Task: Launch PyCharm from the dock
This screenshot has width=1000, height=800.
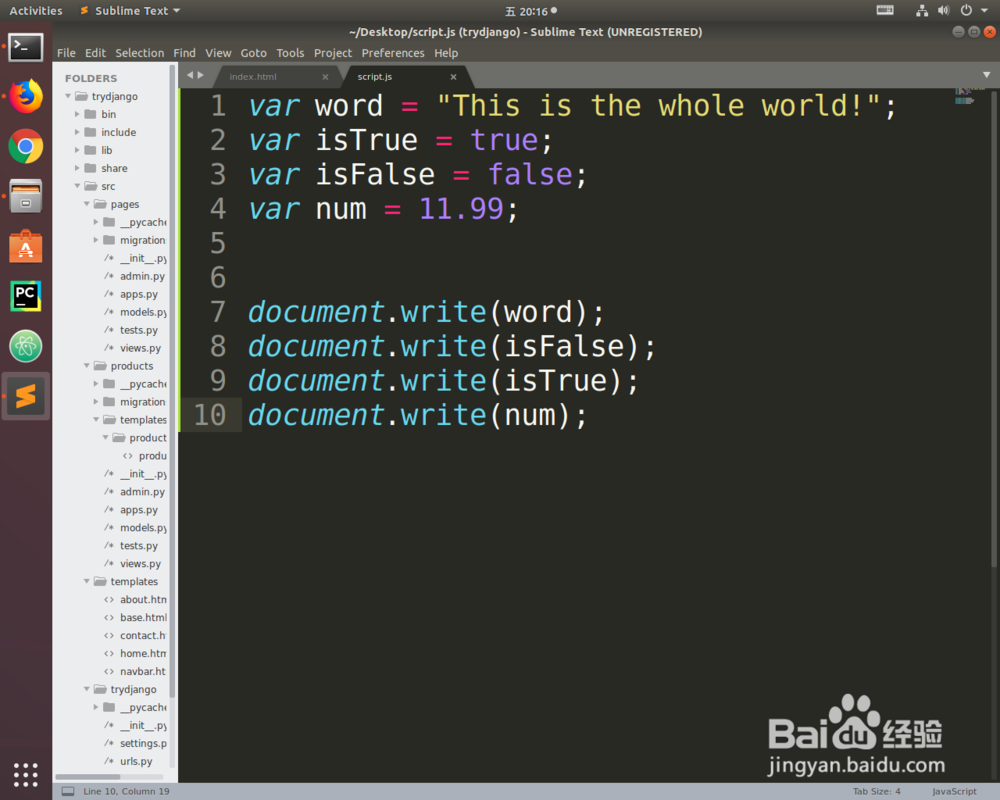Action: pos(26,296)
